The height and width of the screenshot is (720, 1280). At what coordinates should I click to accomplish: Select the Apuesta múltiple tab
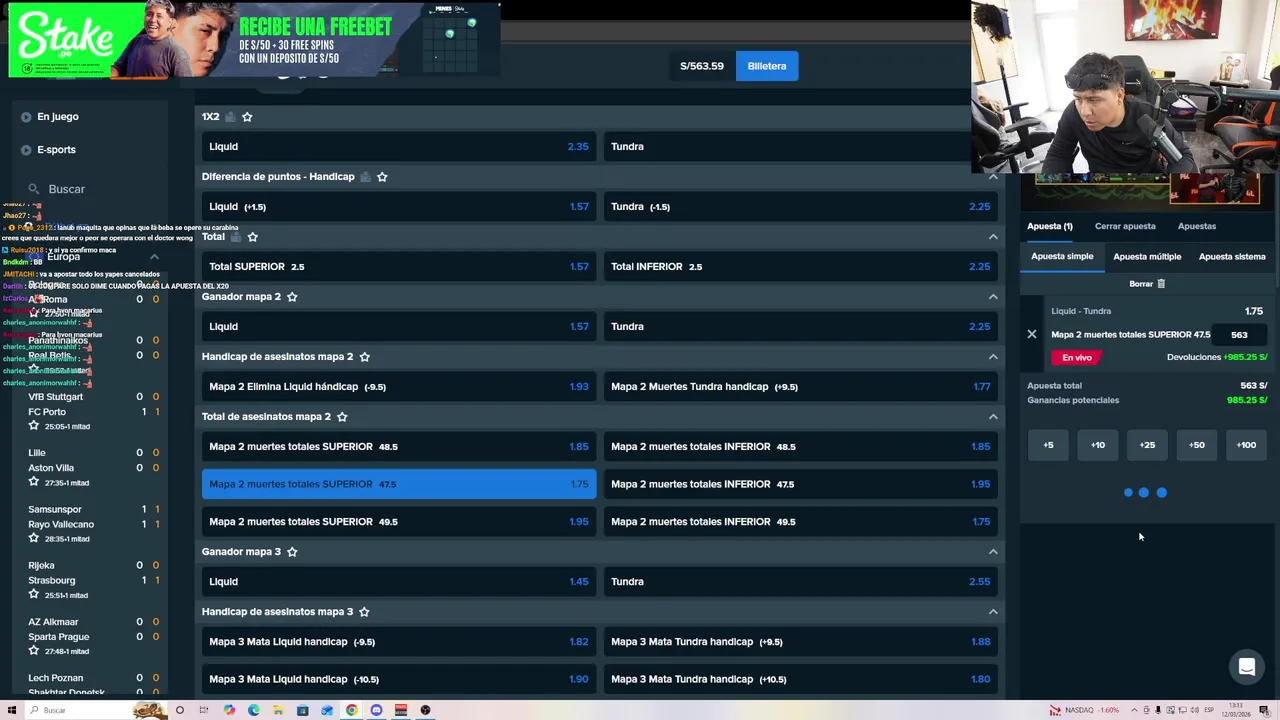click(x=1147, y=256)
